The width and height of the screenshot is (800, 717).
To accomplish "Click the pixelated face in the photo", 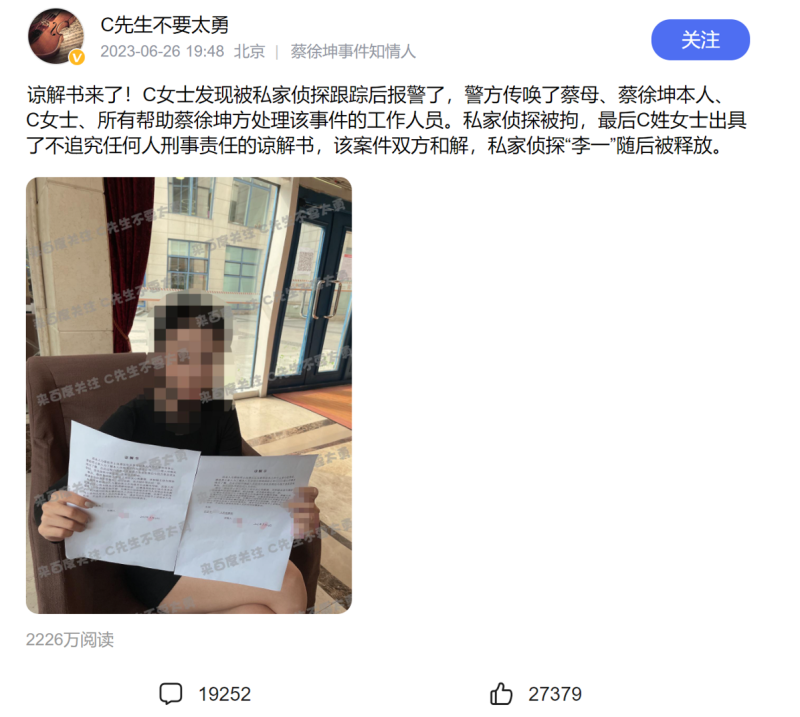I will [190, 357].
